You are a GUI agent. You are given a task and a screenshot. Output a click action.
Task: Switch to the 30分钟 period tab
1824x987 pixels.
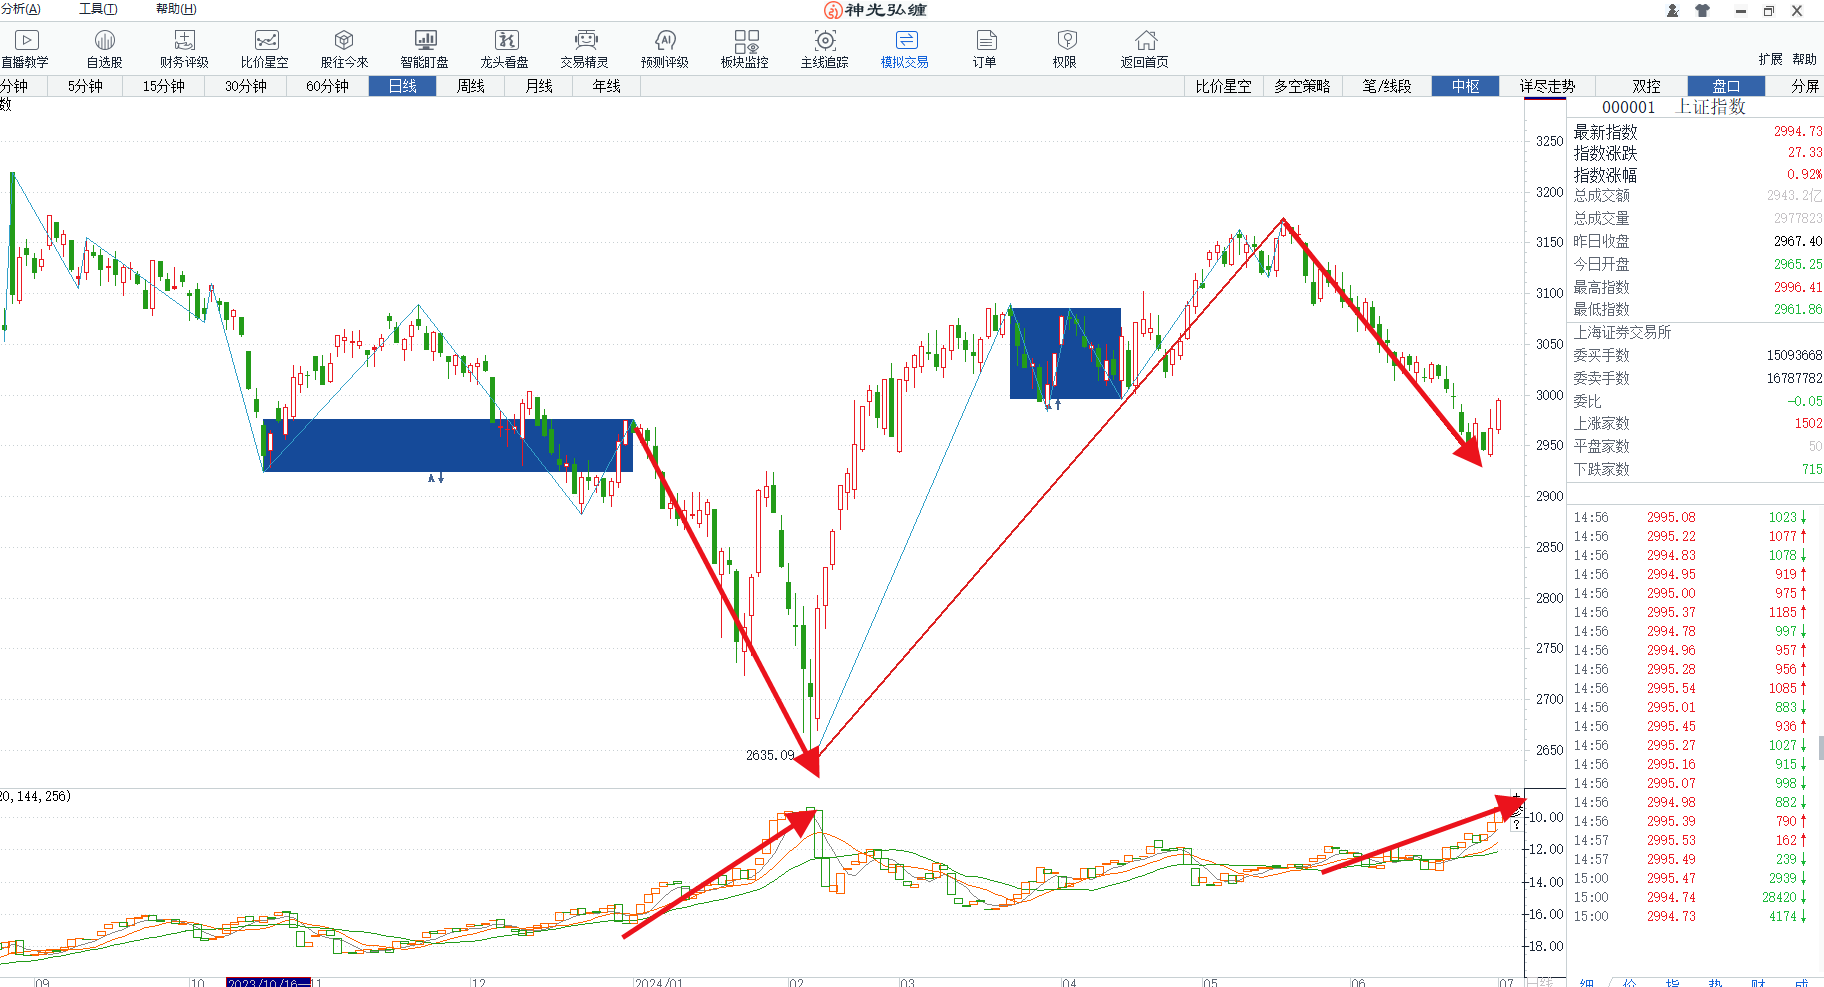click(245, 86)
